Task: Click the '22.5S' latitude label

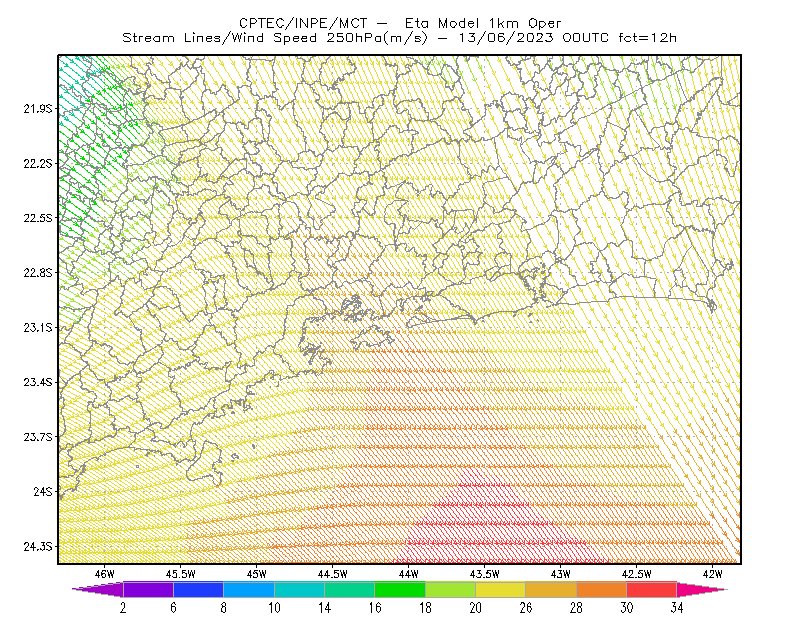Action: pos(38,218)
